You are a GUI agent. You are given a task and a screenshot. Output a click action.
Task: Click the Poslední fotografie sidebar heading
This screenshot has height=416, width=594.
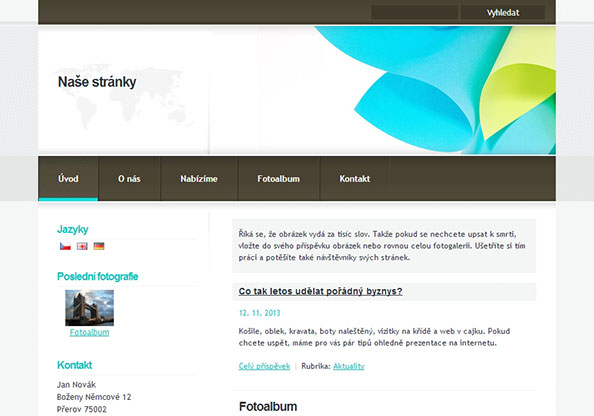97,276
